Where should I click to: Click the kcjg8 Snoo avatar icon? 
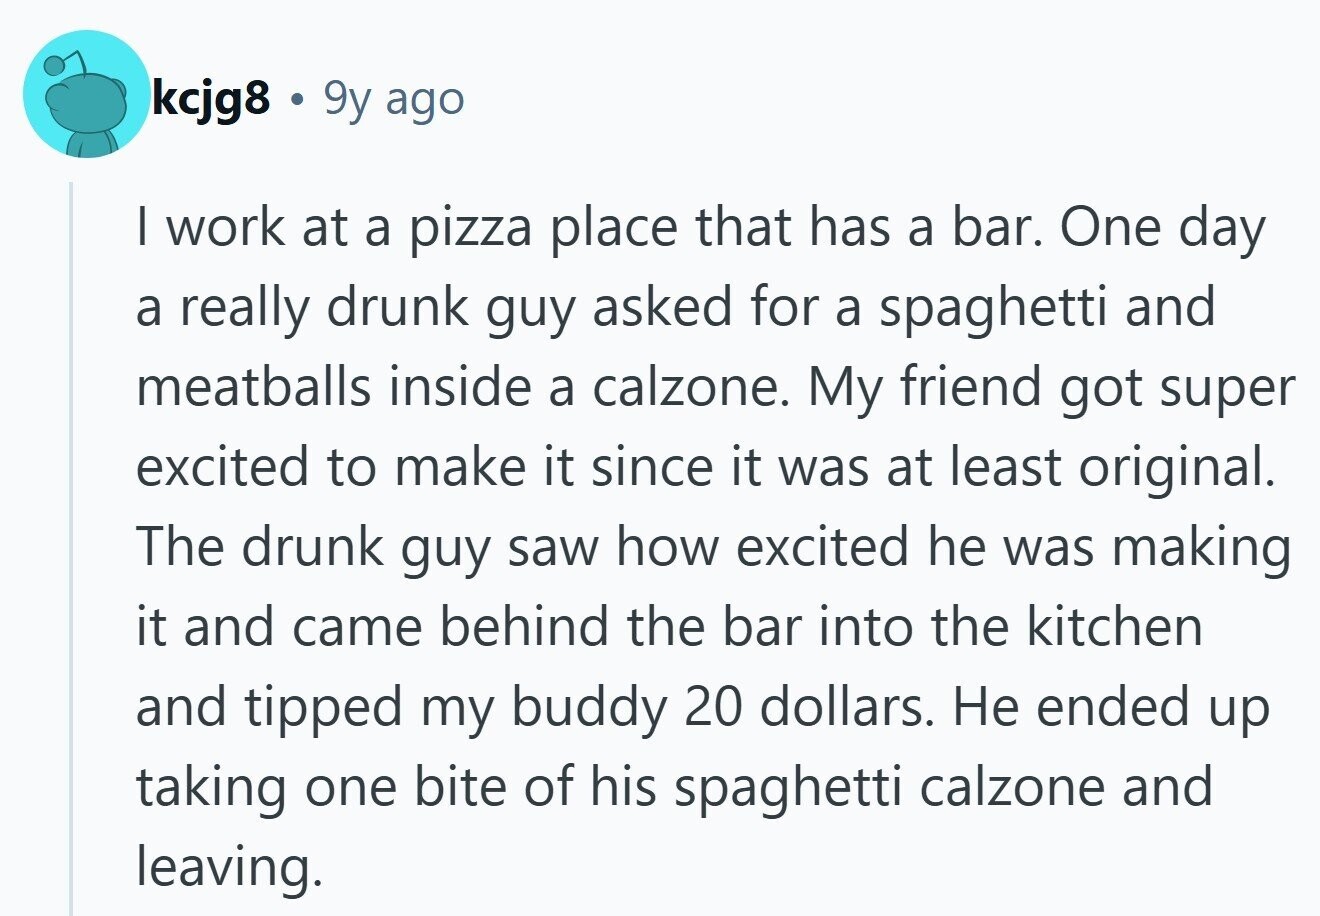tap(86, 94)
